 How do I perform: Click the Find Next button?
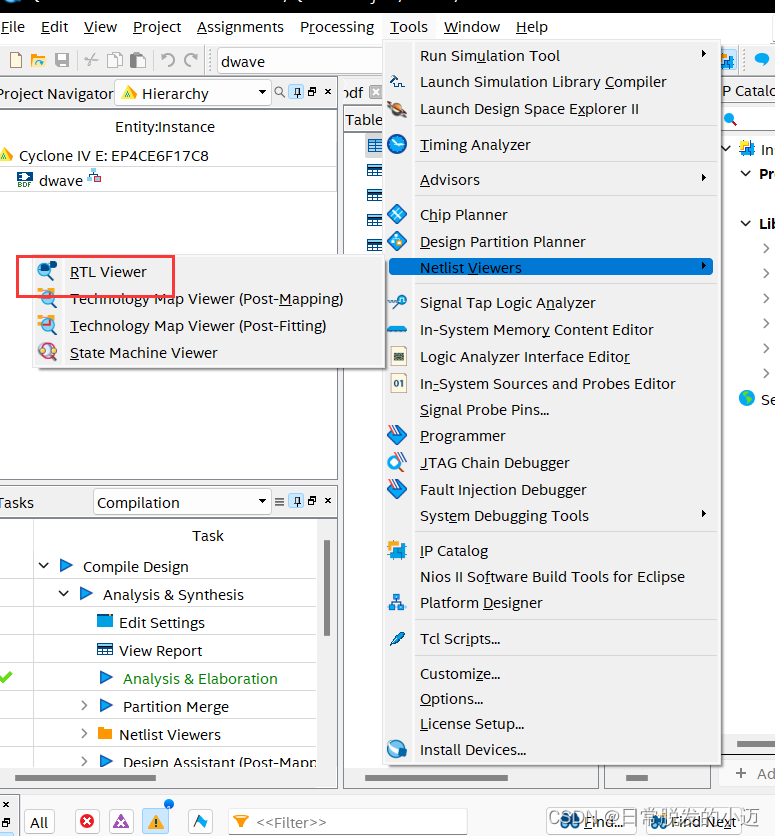point(693,821)
